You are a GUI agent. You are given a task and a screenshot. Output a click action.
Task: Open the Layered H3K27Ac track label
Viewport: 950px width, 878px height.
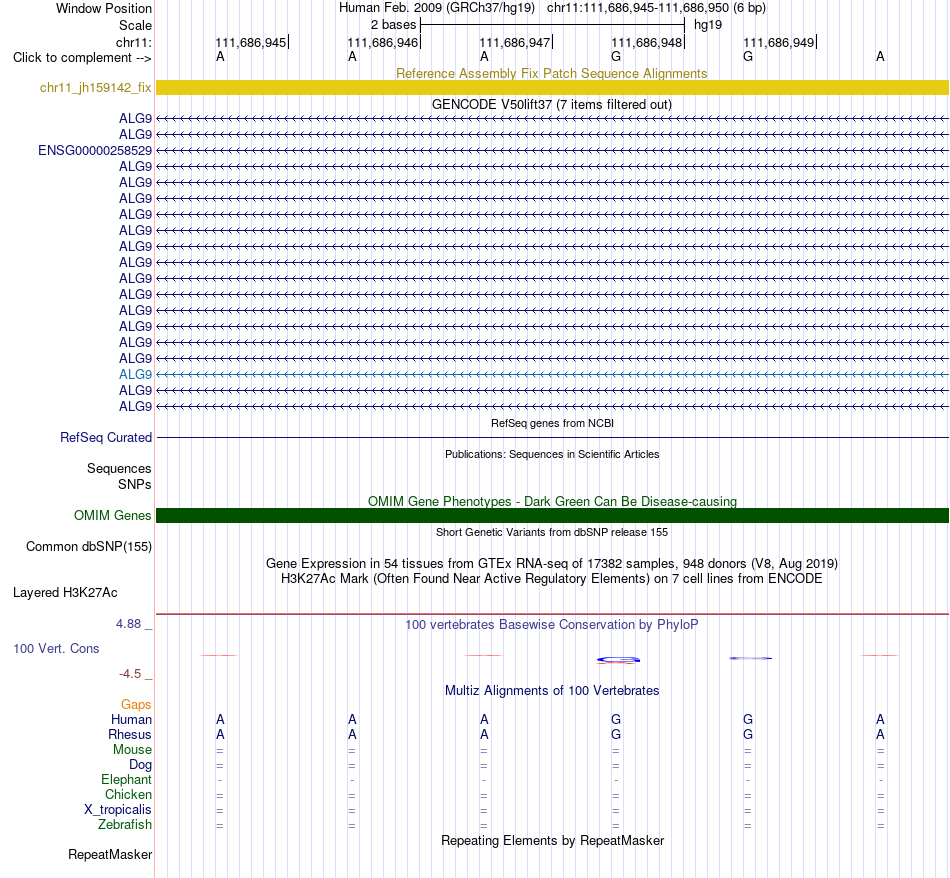[x=65, y=593]
